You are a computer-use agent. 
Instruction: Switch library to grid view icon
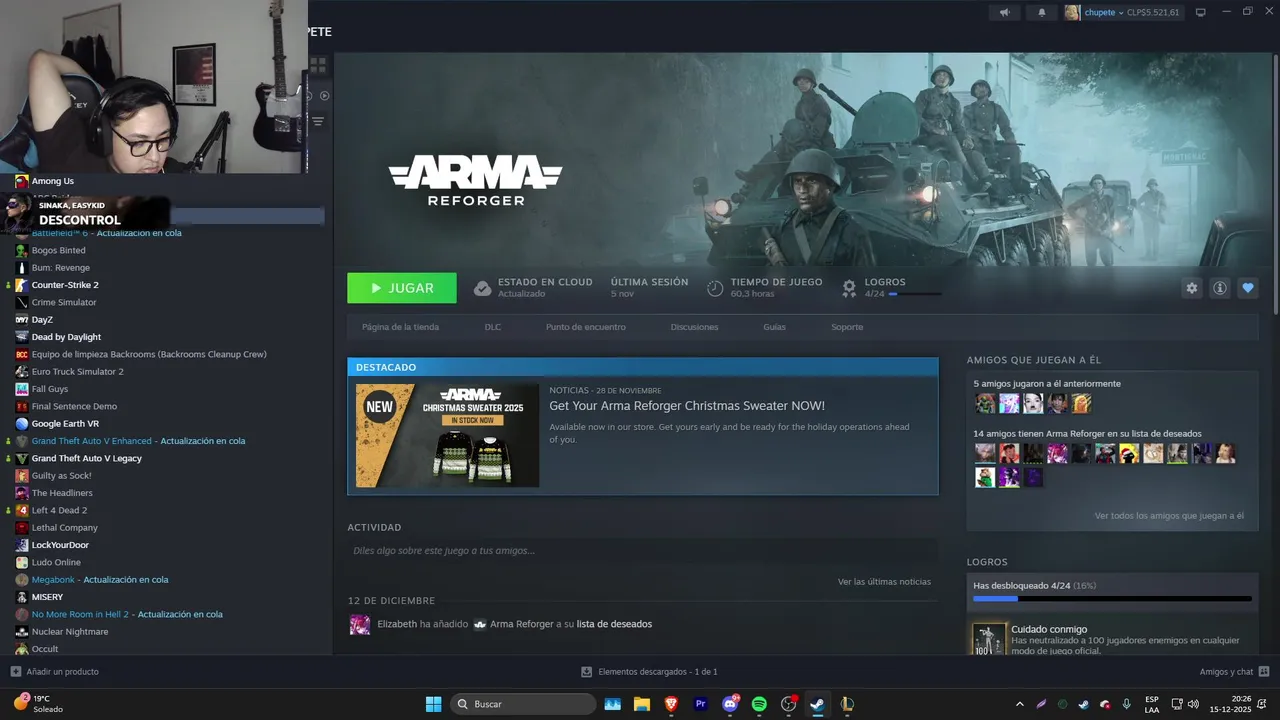pos(318,65)
